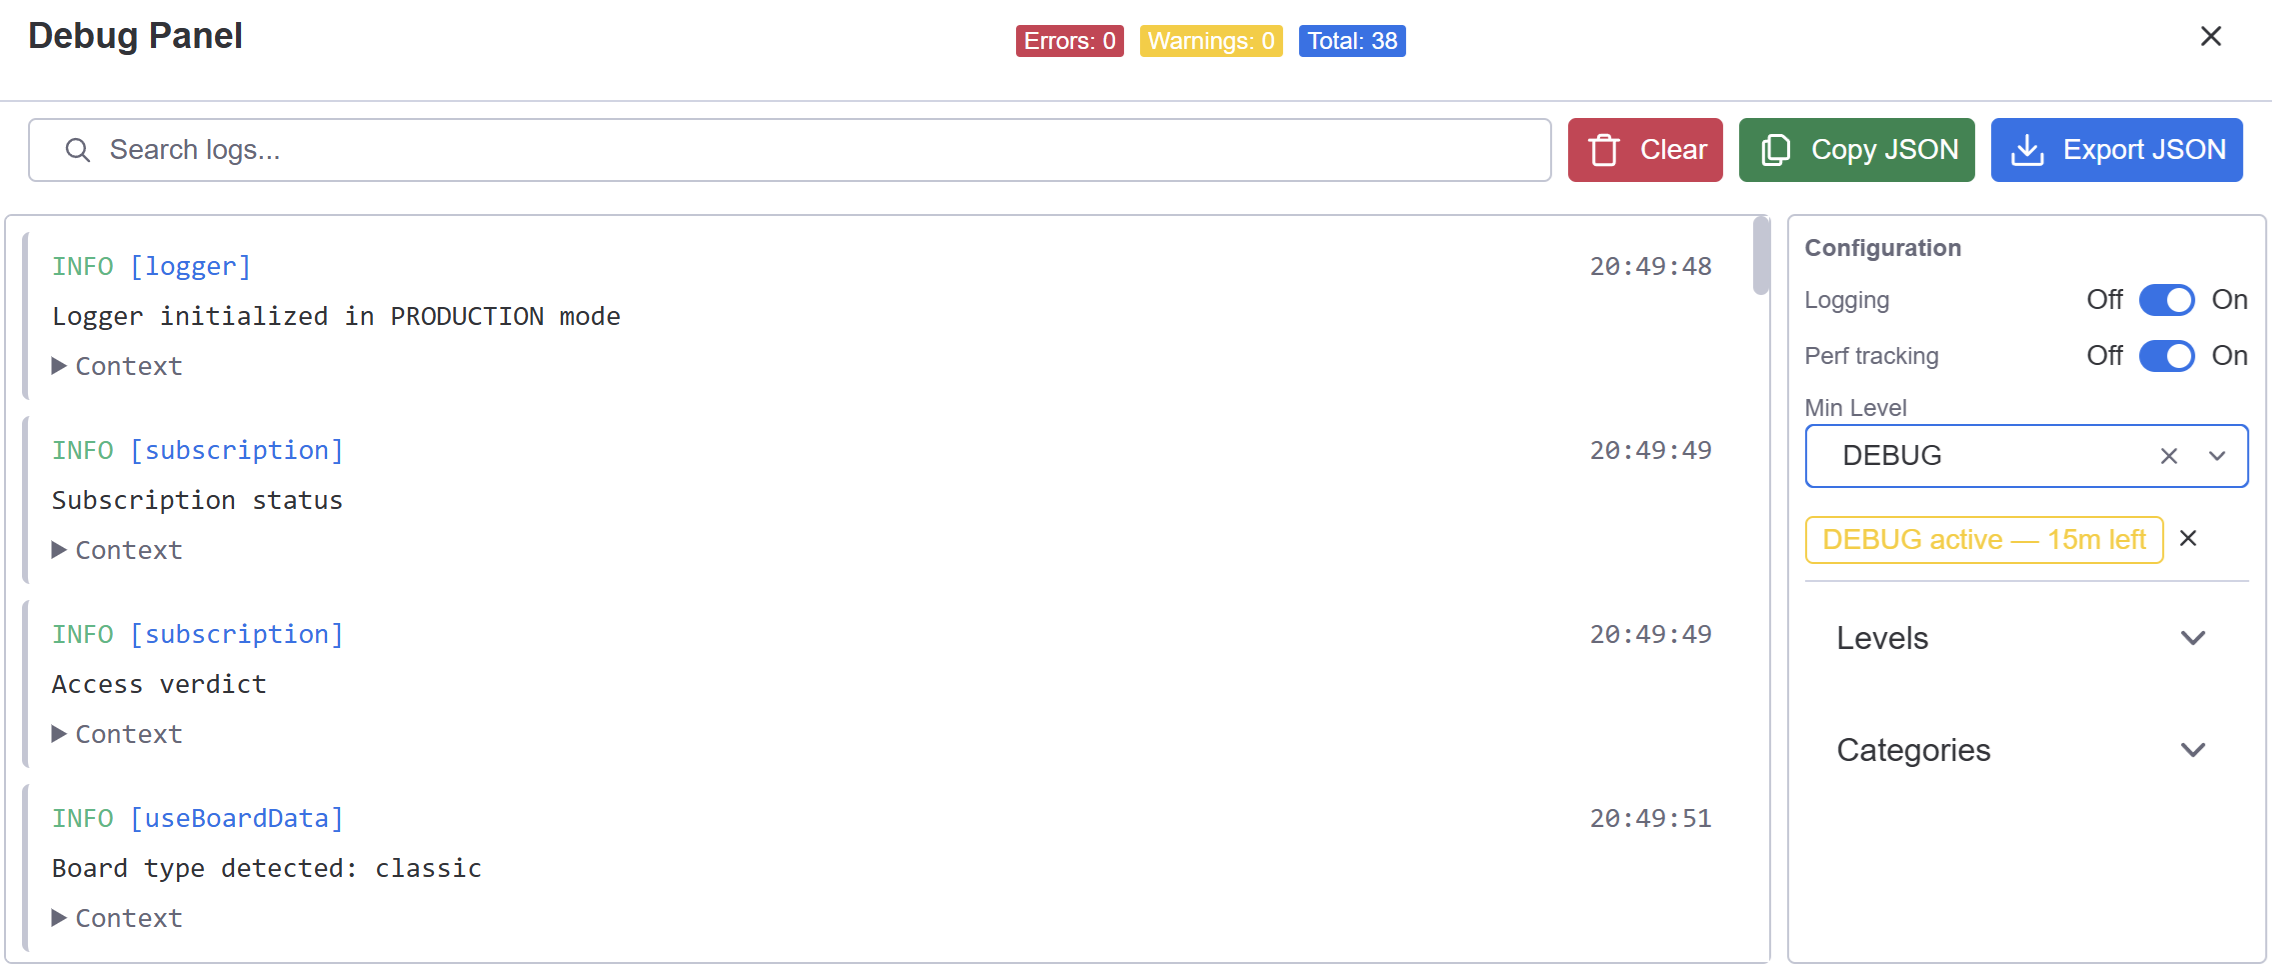Click the Export JSON button
This screenshot has width=2272, height=968.
click(2117, 149)
